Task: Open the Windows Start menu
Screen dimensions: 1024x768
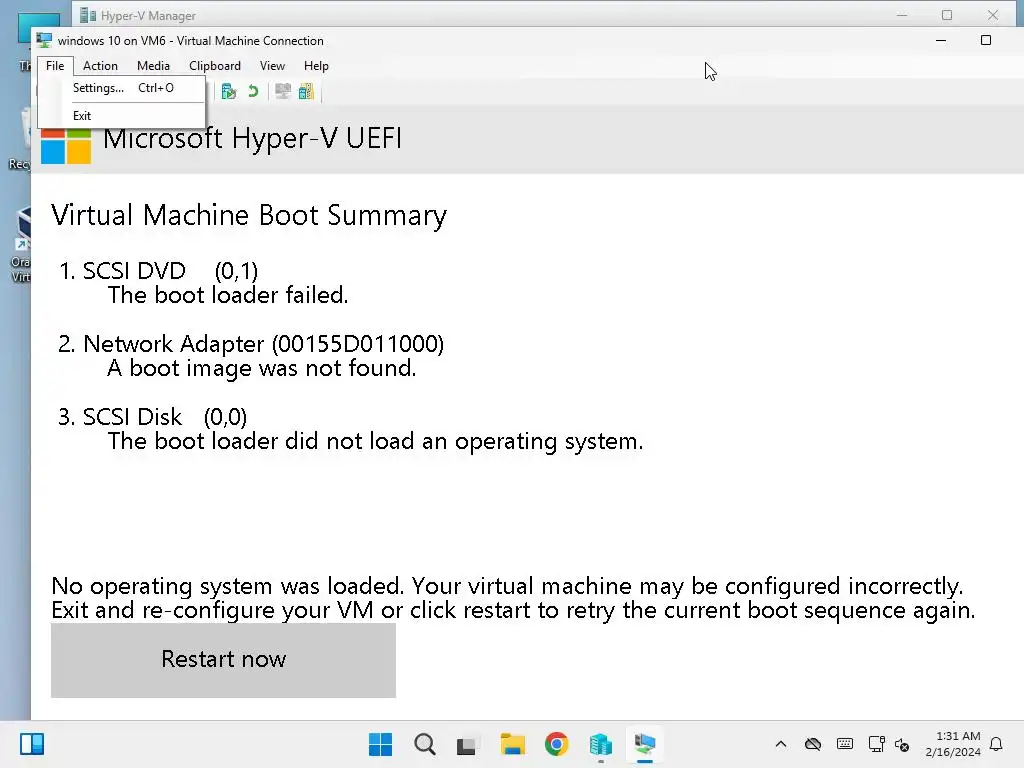Action: (381, 744)
